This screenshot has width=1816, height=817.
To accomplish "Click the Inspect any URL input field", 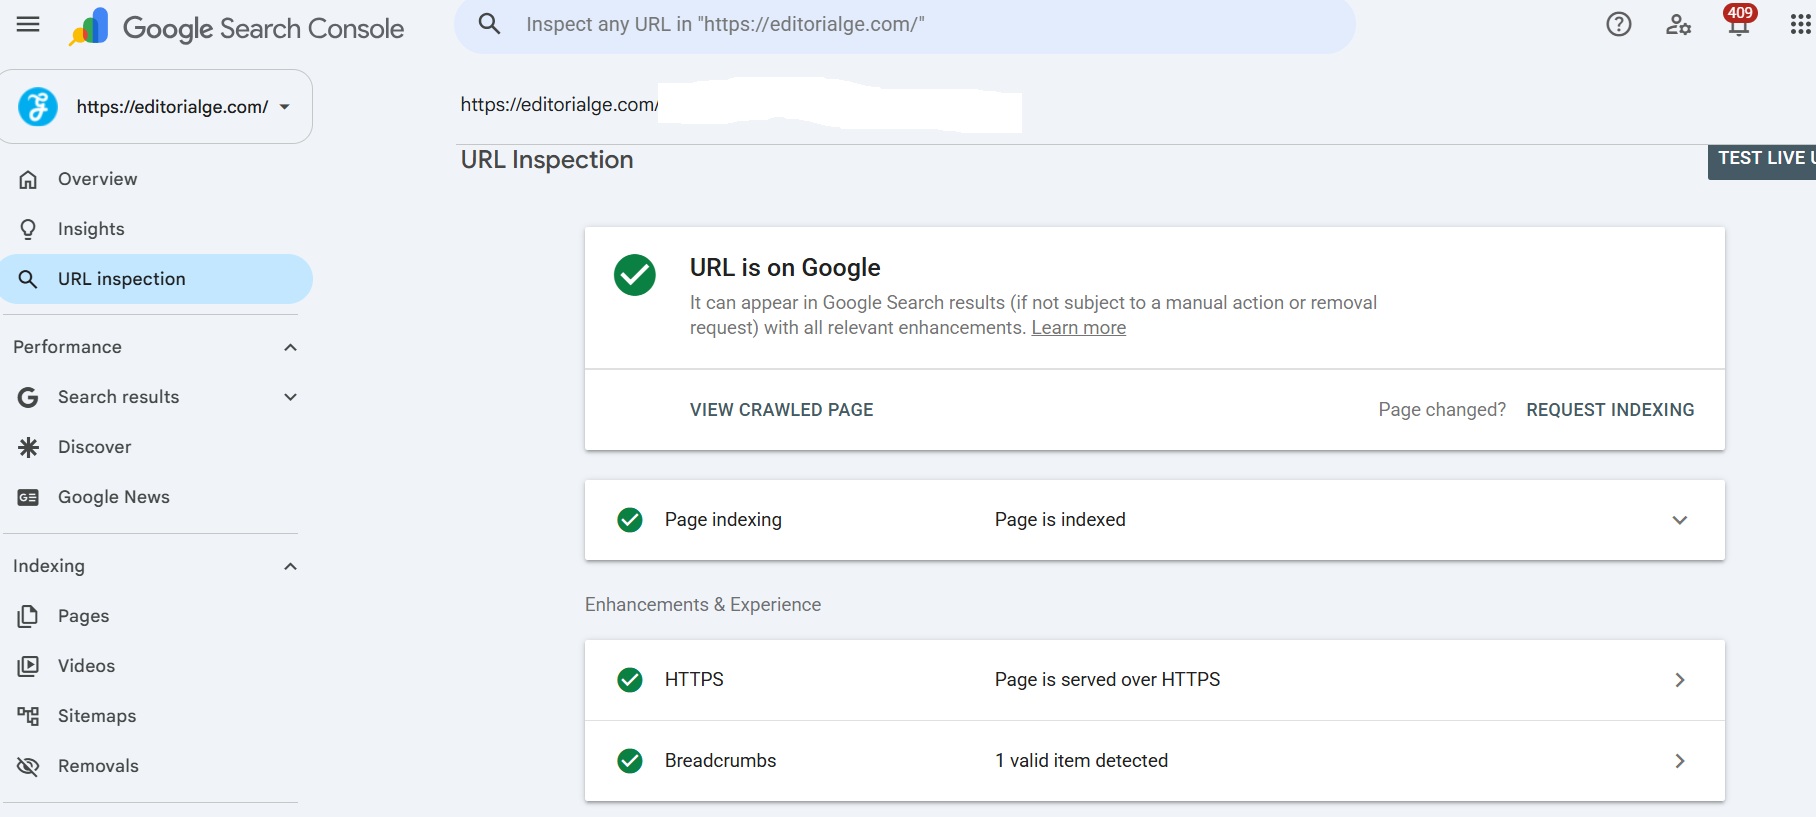I will click(x=905, y=25).
